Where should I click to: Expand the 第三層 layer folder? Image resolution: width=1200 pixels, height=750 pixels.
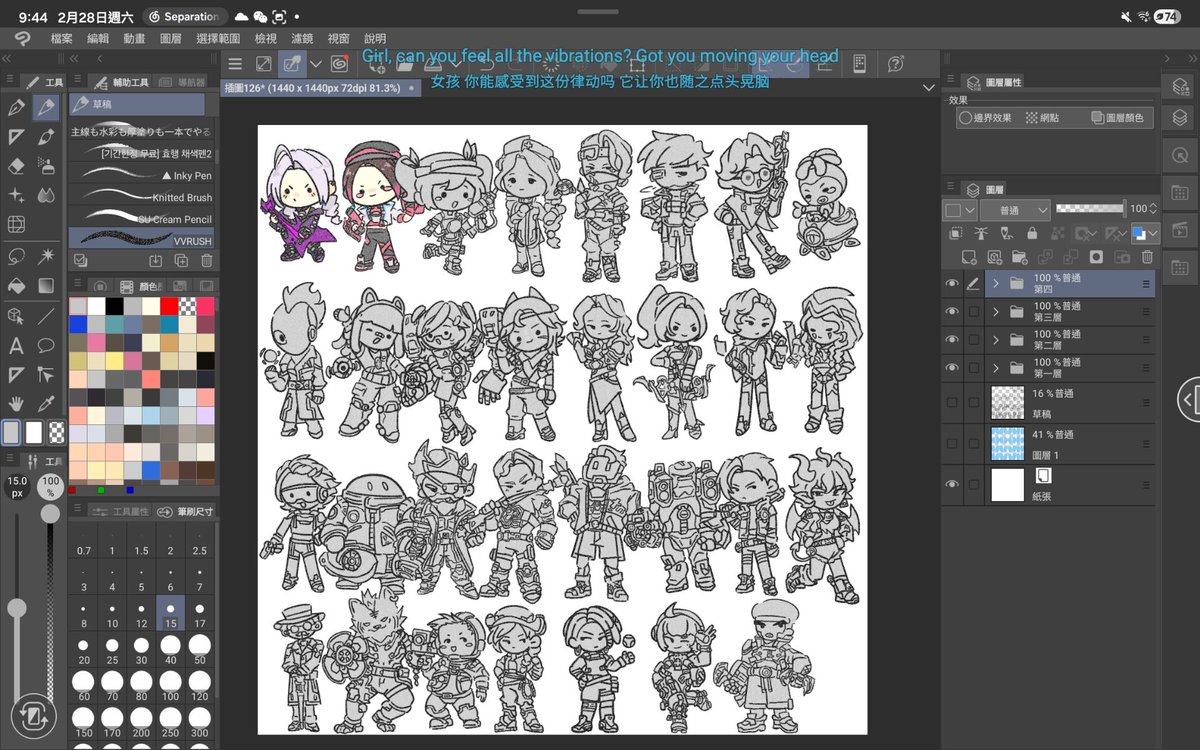[x=996, y=312]
